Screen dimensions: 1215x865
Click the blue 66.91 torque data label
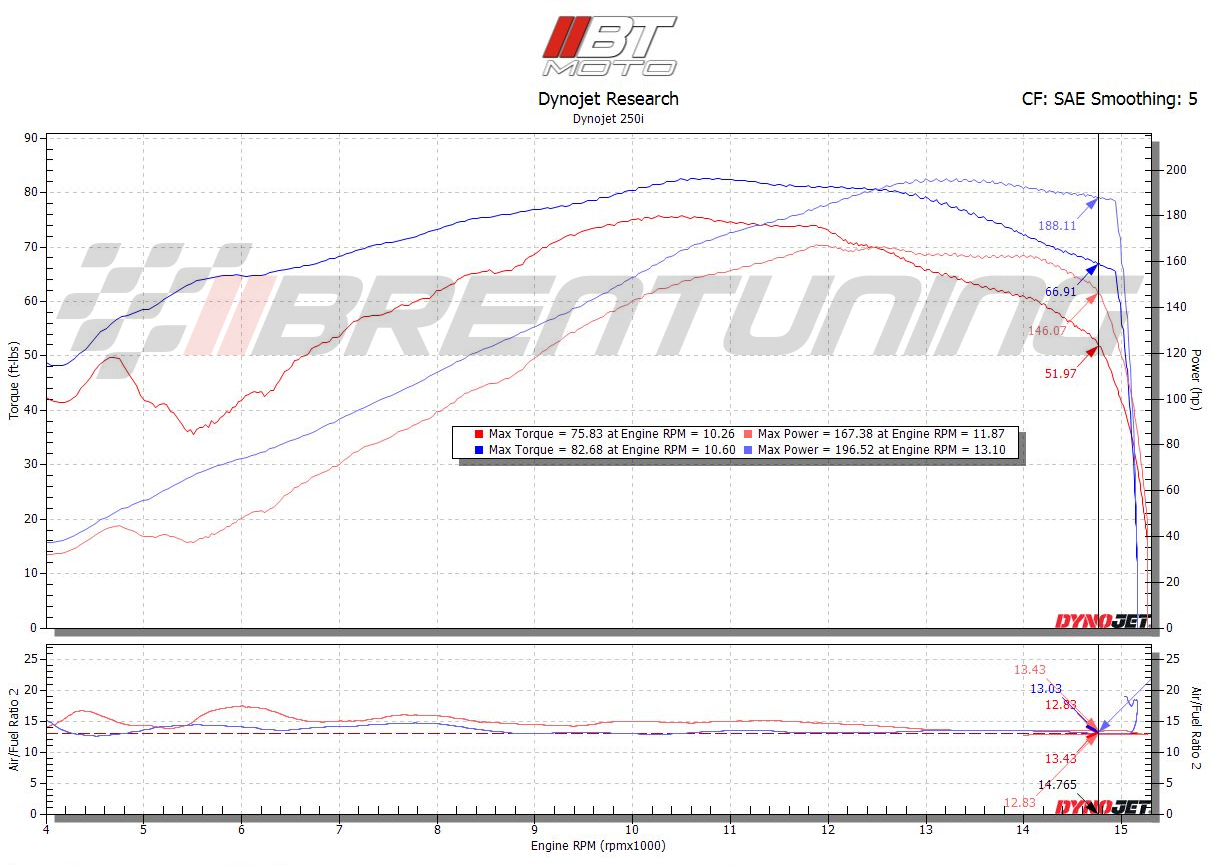[x=1061, y=292]
